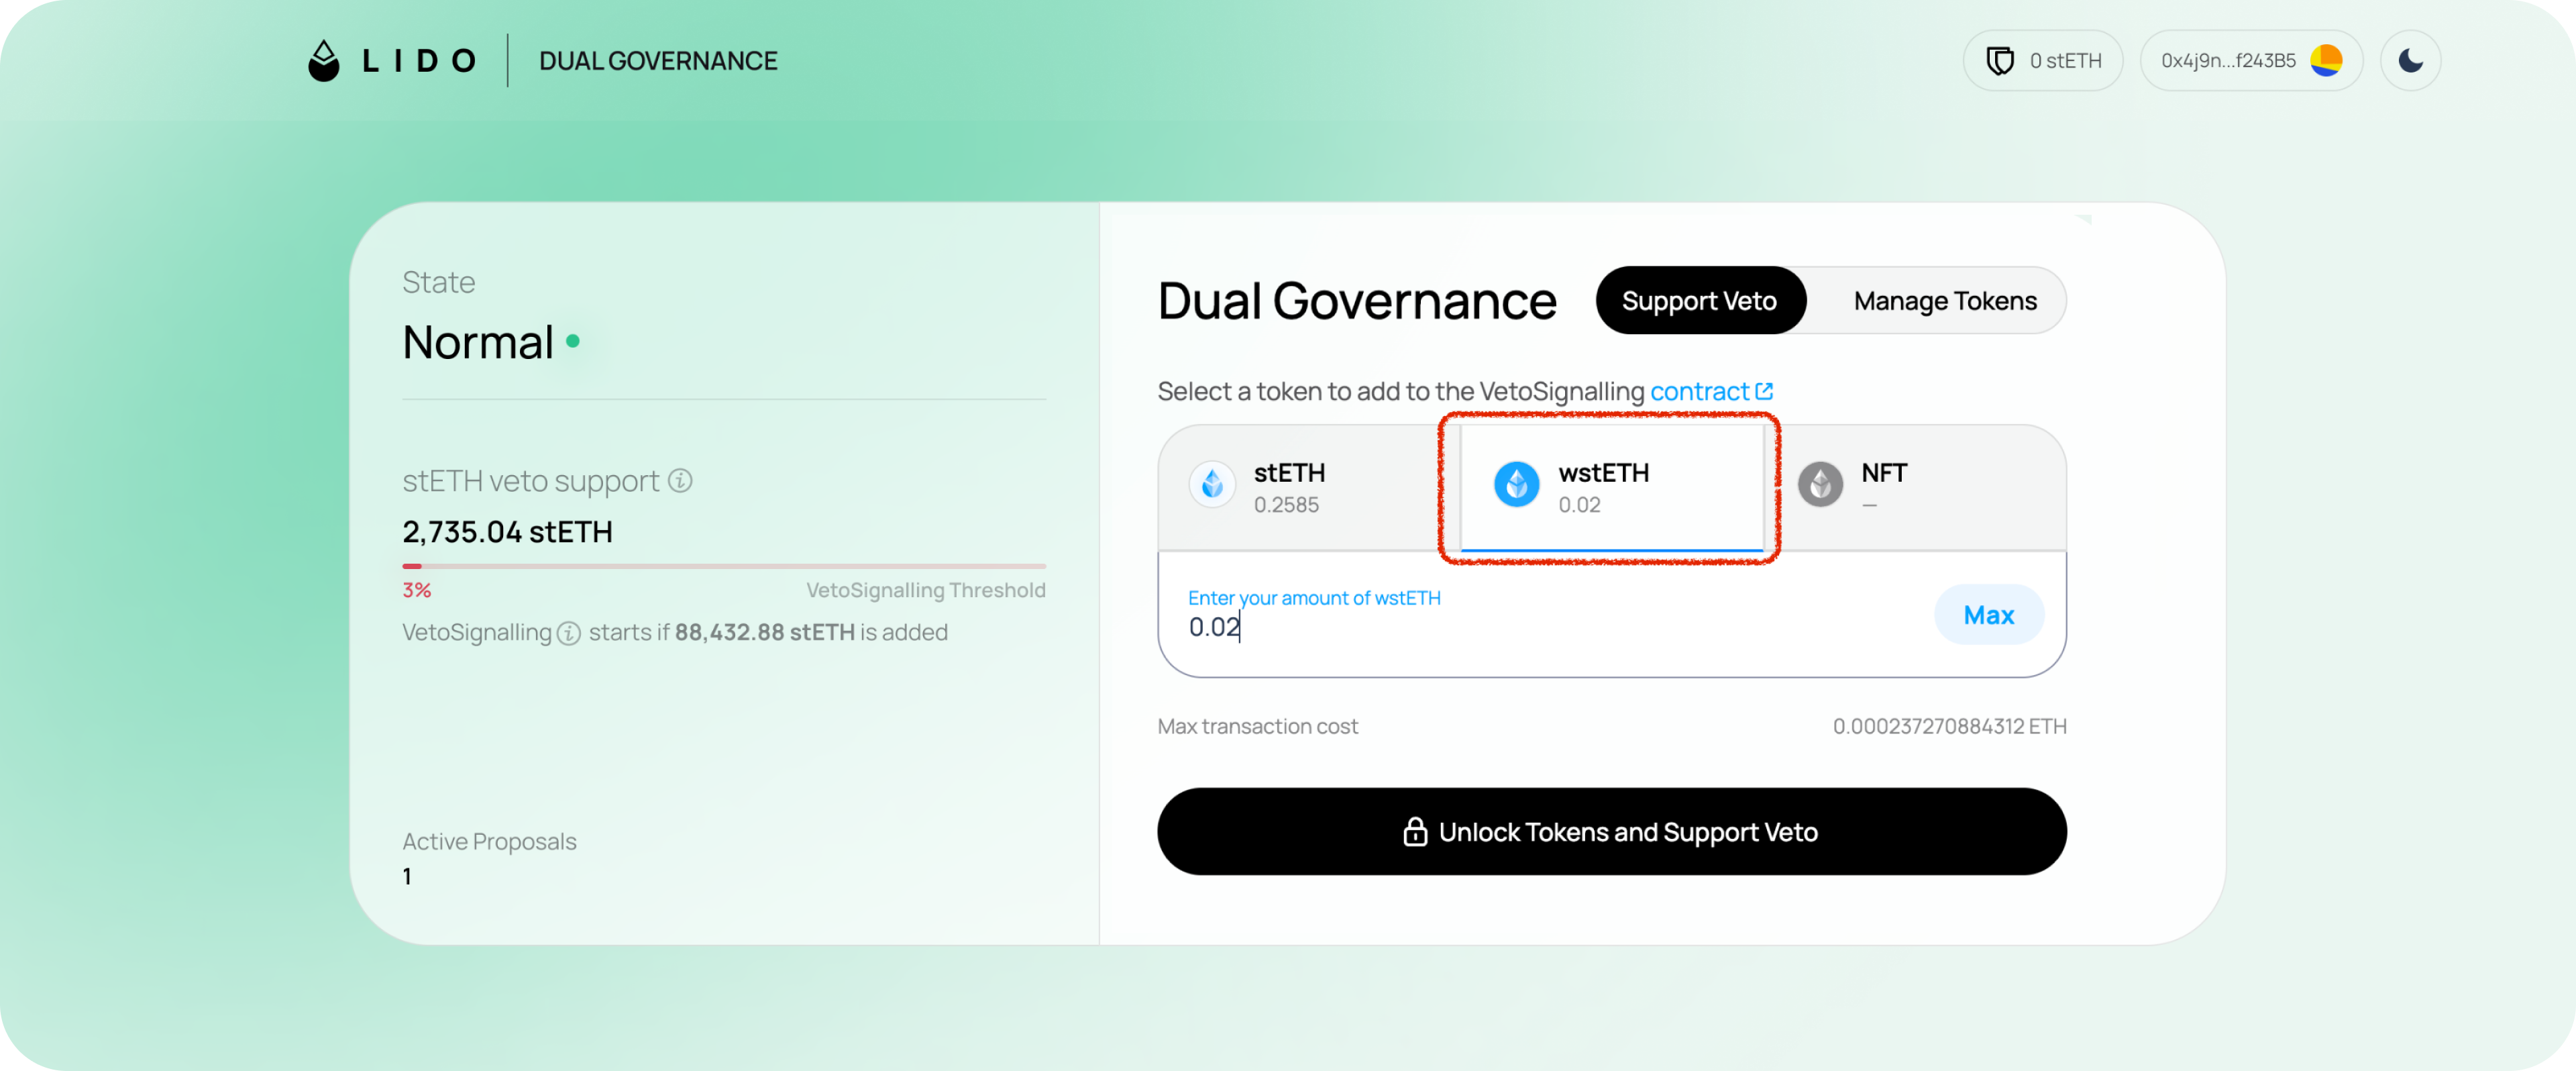
Task: Click Unlock Tokens and Support Veto button
Action: 1611,832
